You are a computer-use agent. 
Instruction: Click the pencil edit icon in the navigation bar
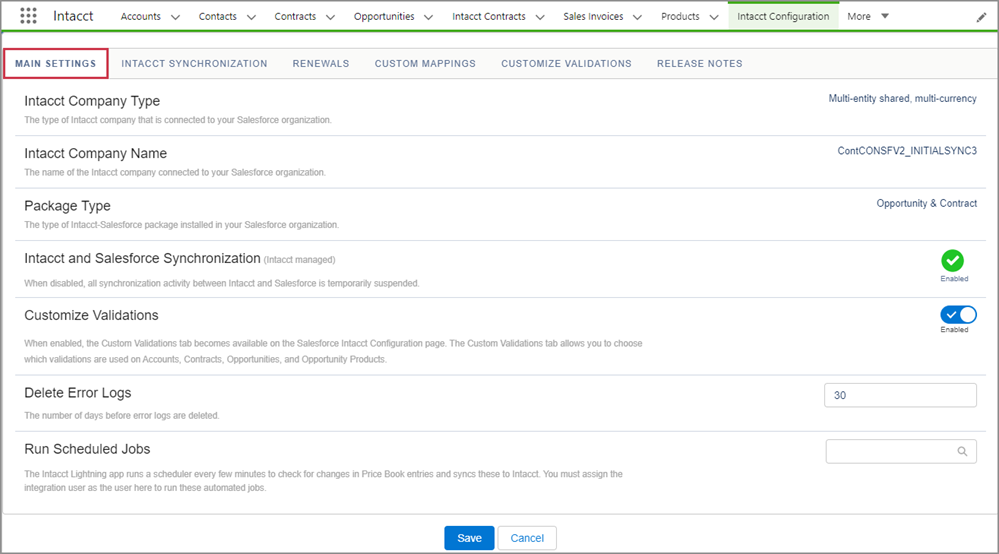(x=981, y=17)
